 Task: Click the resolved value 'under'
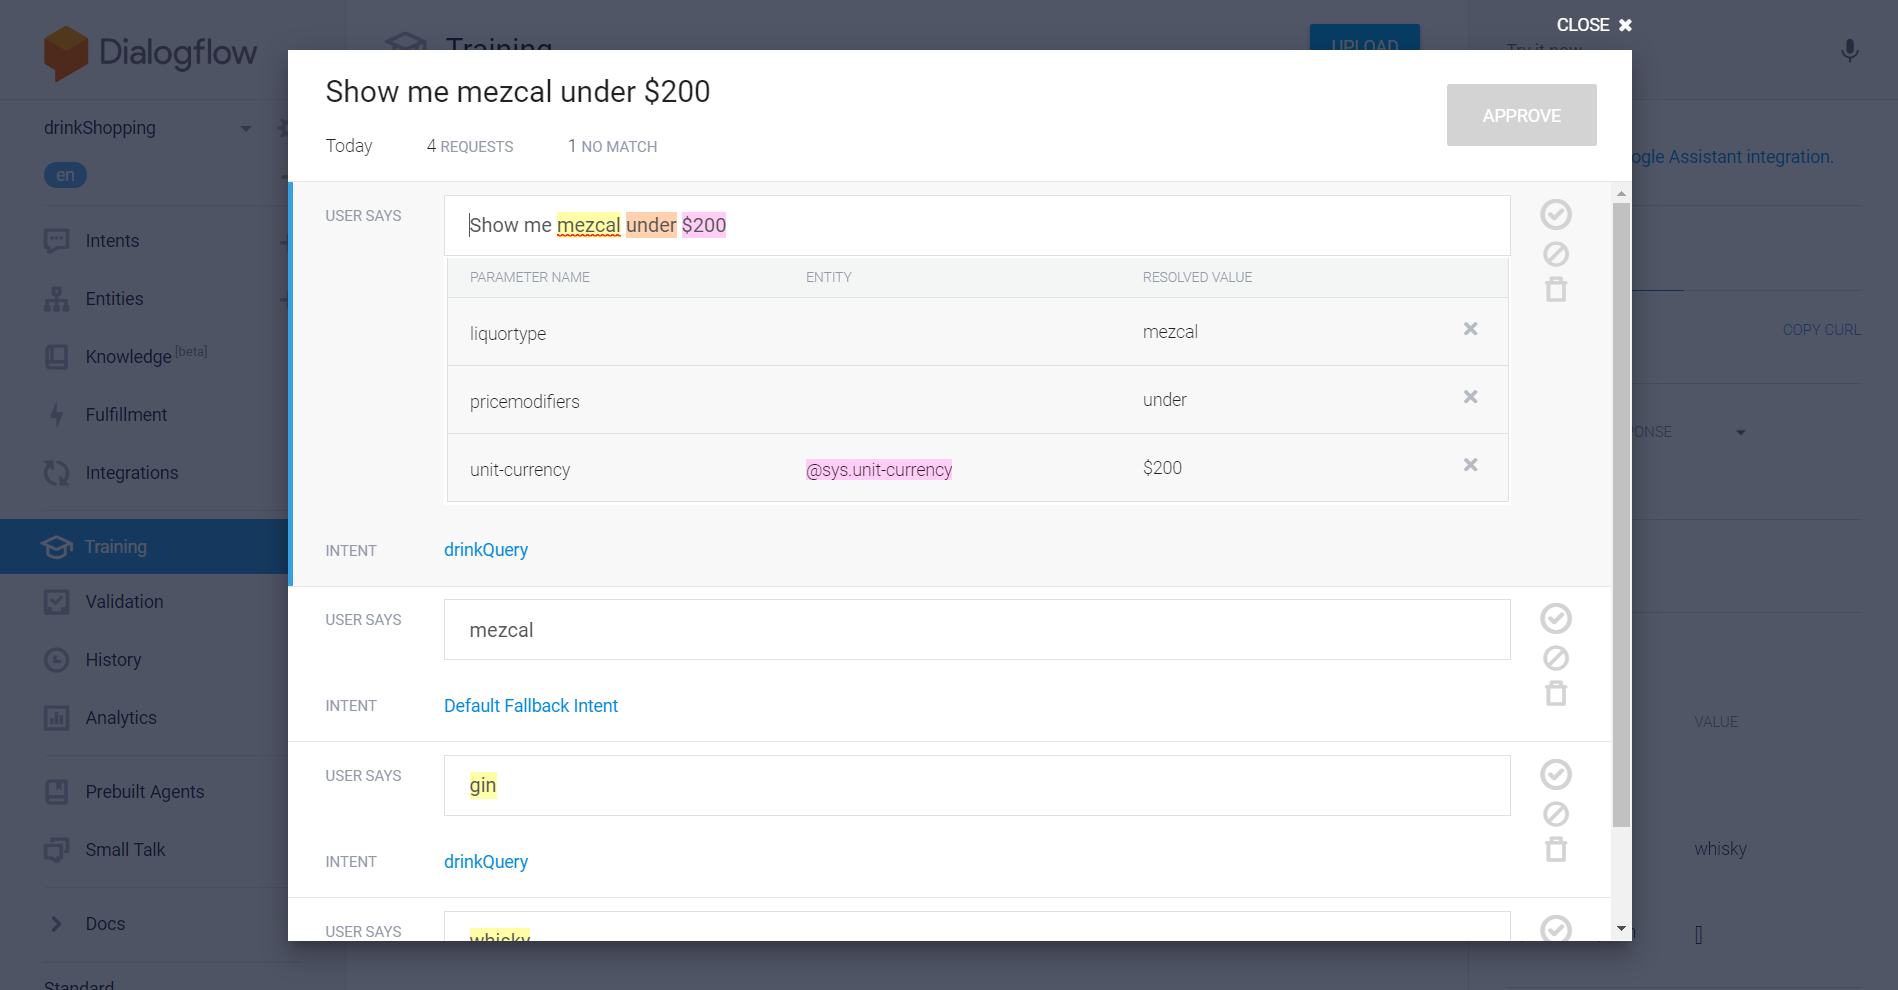coord(1165,400)
